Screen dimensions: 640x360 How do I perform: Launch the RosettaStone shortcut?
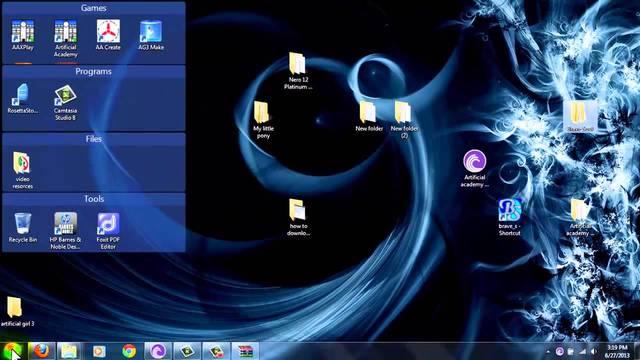[23, 98]
